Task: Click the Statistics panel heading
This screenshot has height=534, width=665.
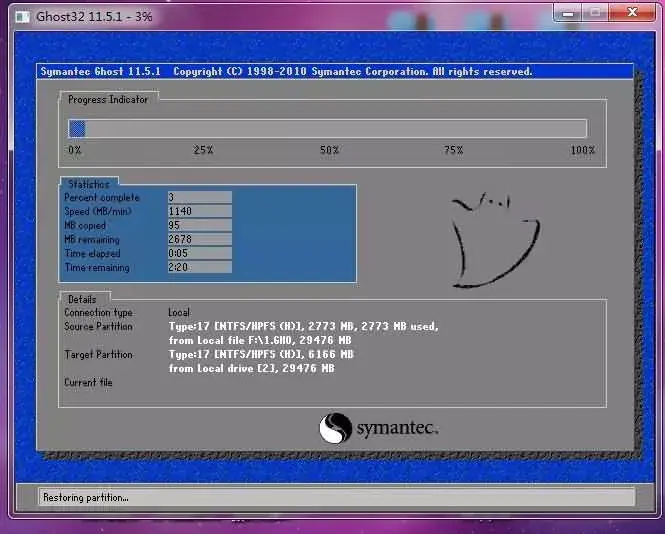Action: [89, 184]
